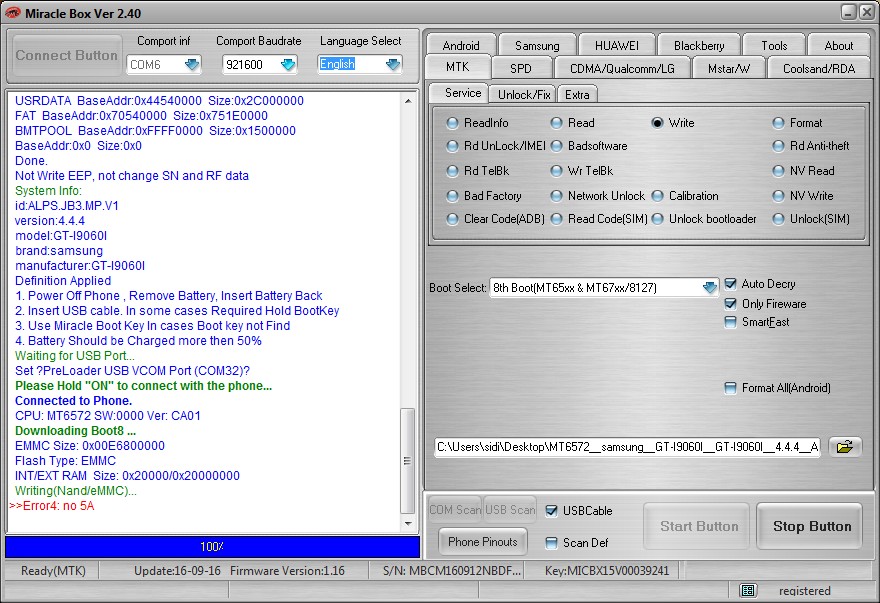This screenshot has width=880, height=603.
Task: Toggle Only Fireware checkbox
Action: coord(730,304)
